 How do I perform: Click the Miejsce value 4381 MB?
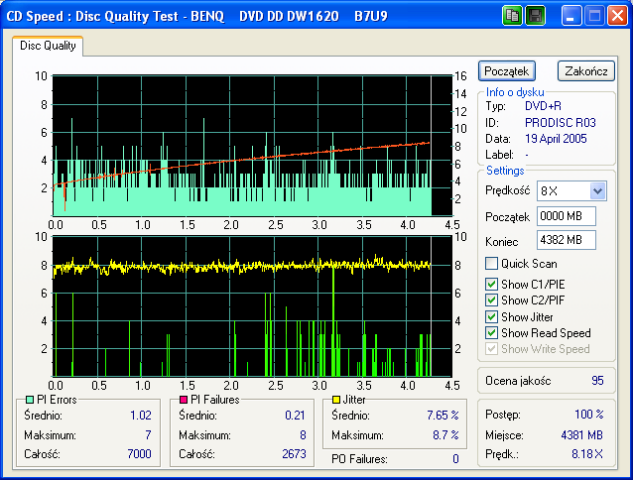click(x=582, y=435)
